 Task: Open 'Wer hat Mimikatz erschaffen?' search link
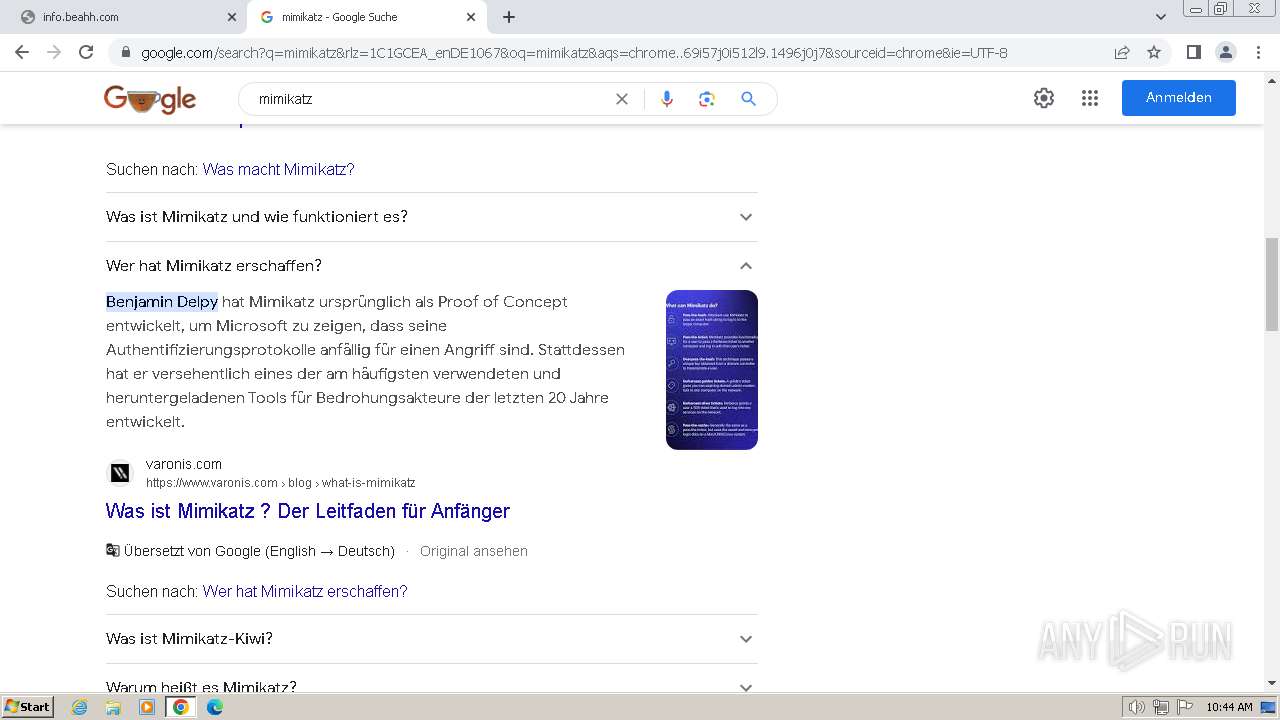[x=305, y=591]
